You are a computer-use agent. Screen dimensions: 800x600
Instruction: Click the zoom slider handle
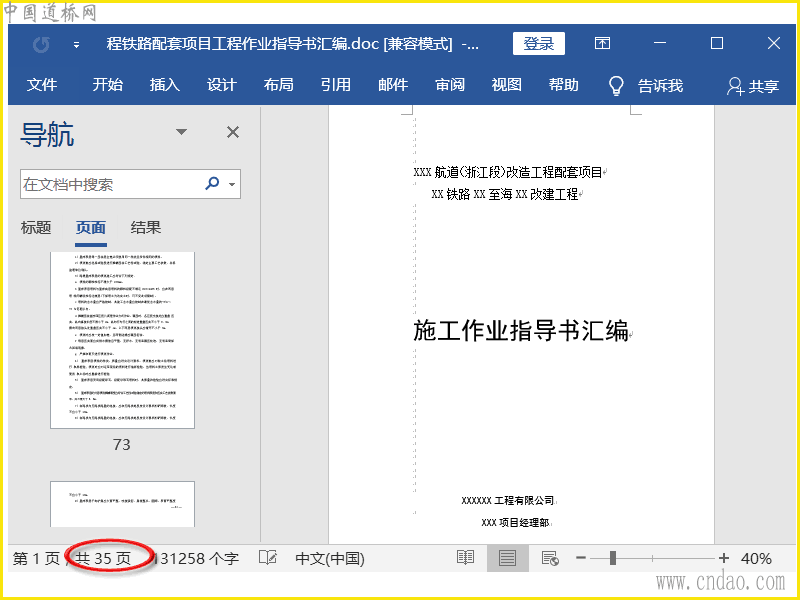click(613, 558)
